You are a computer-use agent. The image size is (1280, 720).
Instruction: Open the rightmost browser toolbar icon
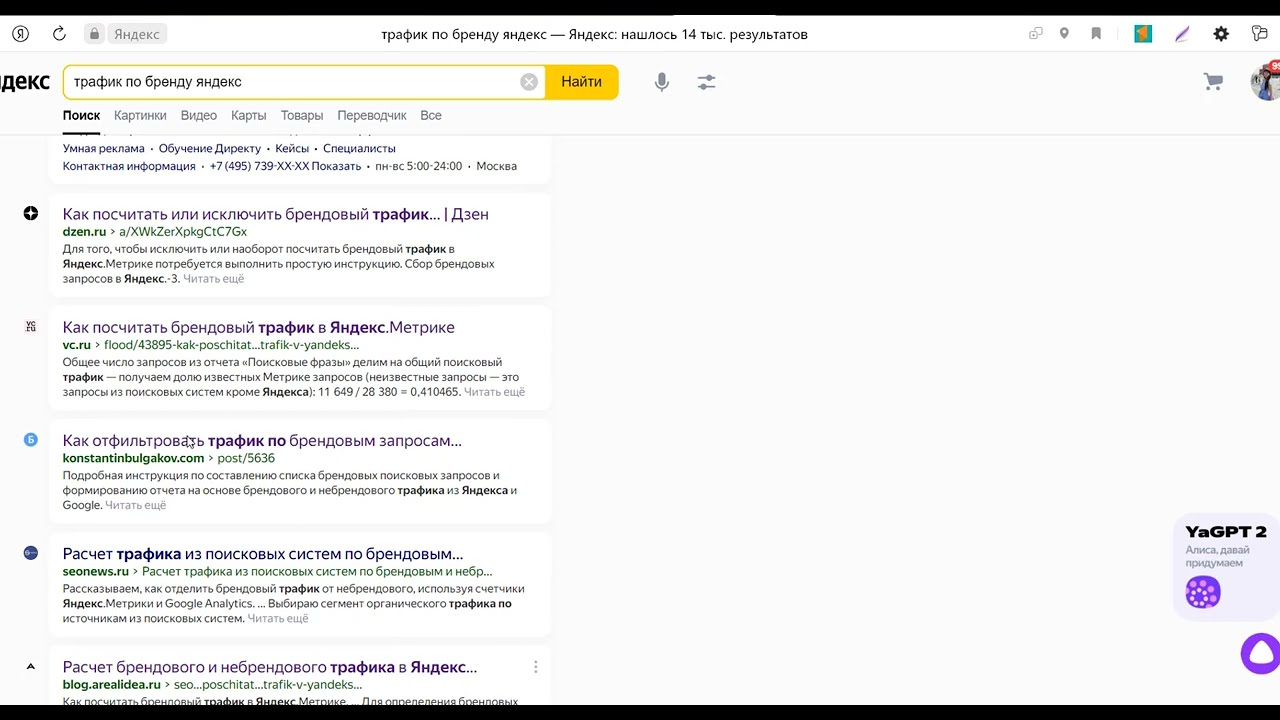(1260, 34)
